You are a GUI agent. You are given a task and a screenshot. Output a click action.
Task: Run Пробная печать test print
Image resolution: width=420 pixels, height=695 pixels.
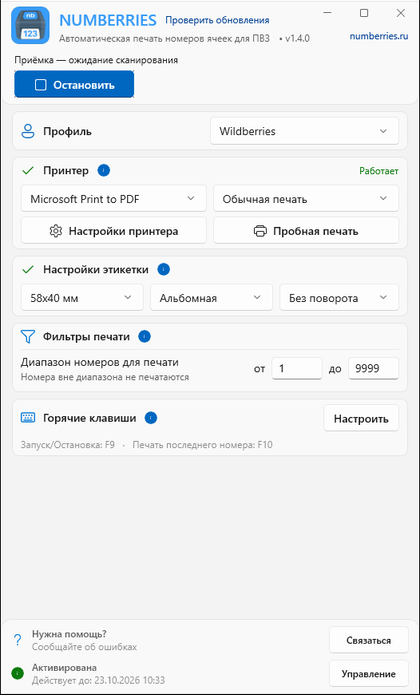[x=306, y=230]
